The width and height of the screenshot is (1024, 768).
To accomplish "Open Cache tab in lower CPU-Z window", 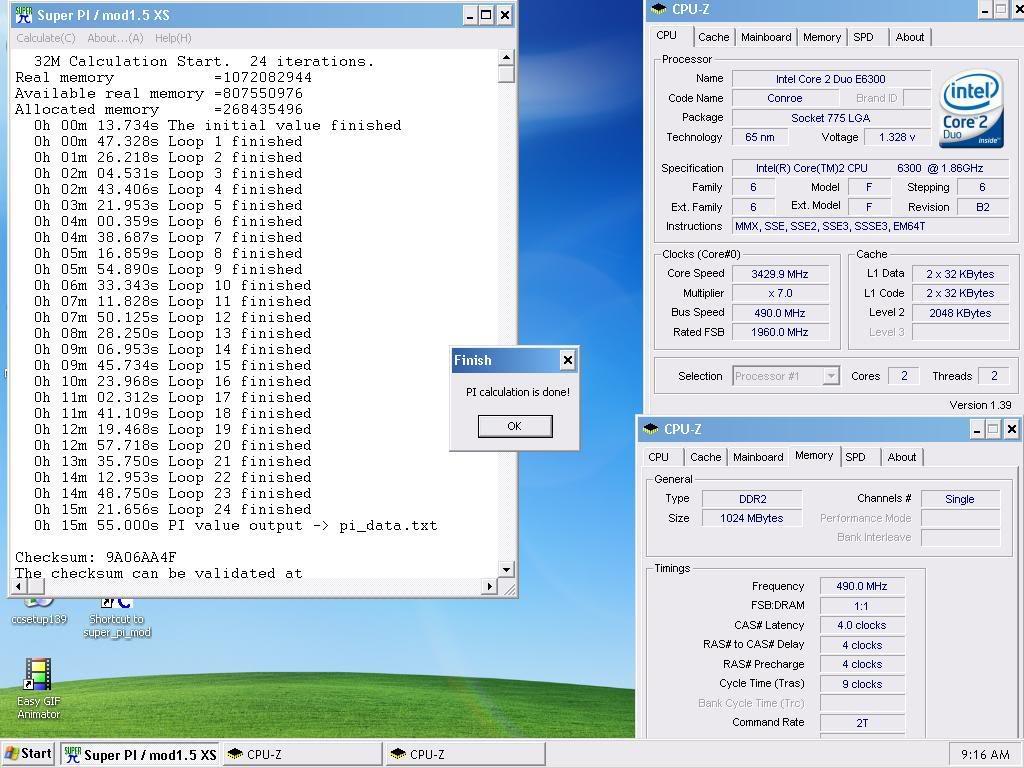I will coord(705,457).
